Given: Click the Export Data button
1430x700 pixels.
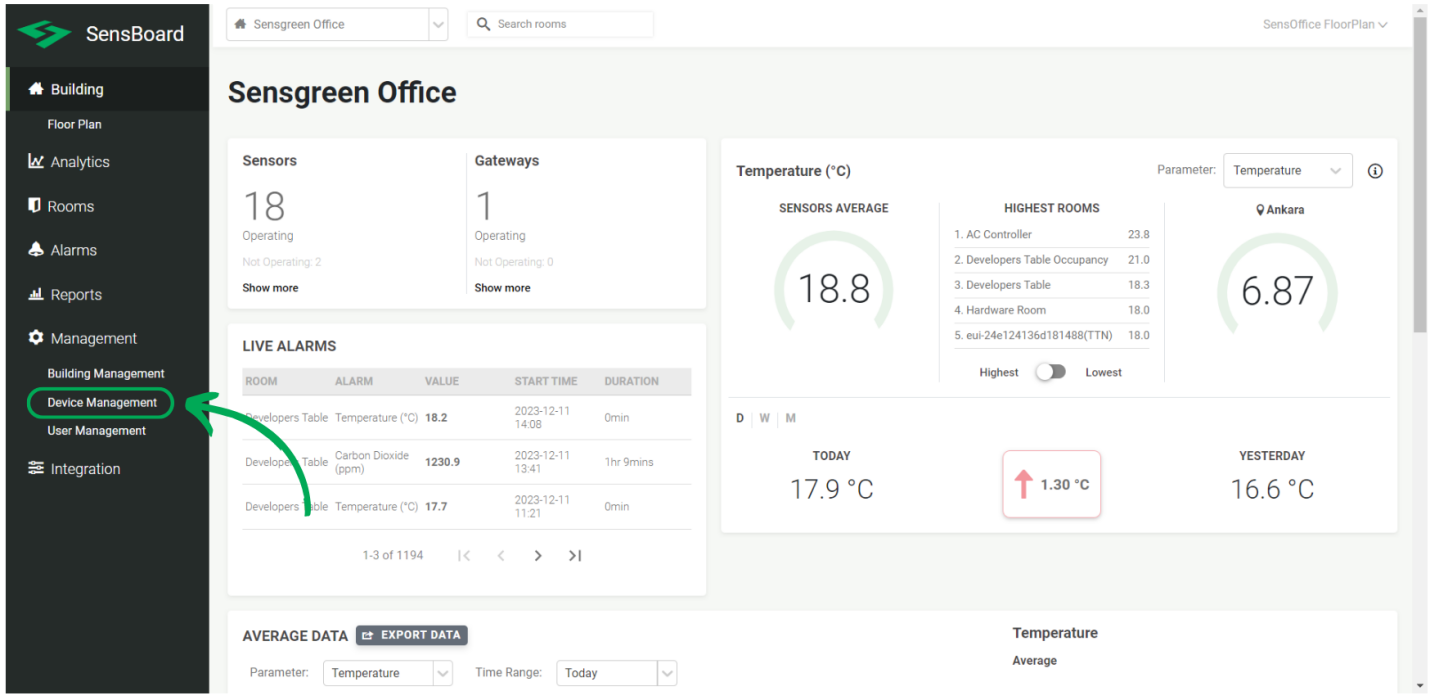Looking at the screenshot, I should (x=412, y=635).
